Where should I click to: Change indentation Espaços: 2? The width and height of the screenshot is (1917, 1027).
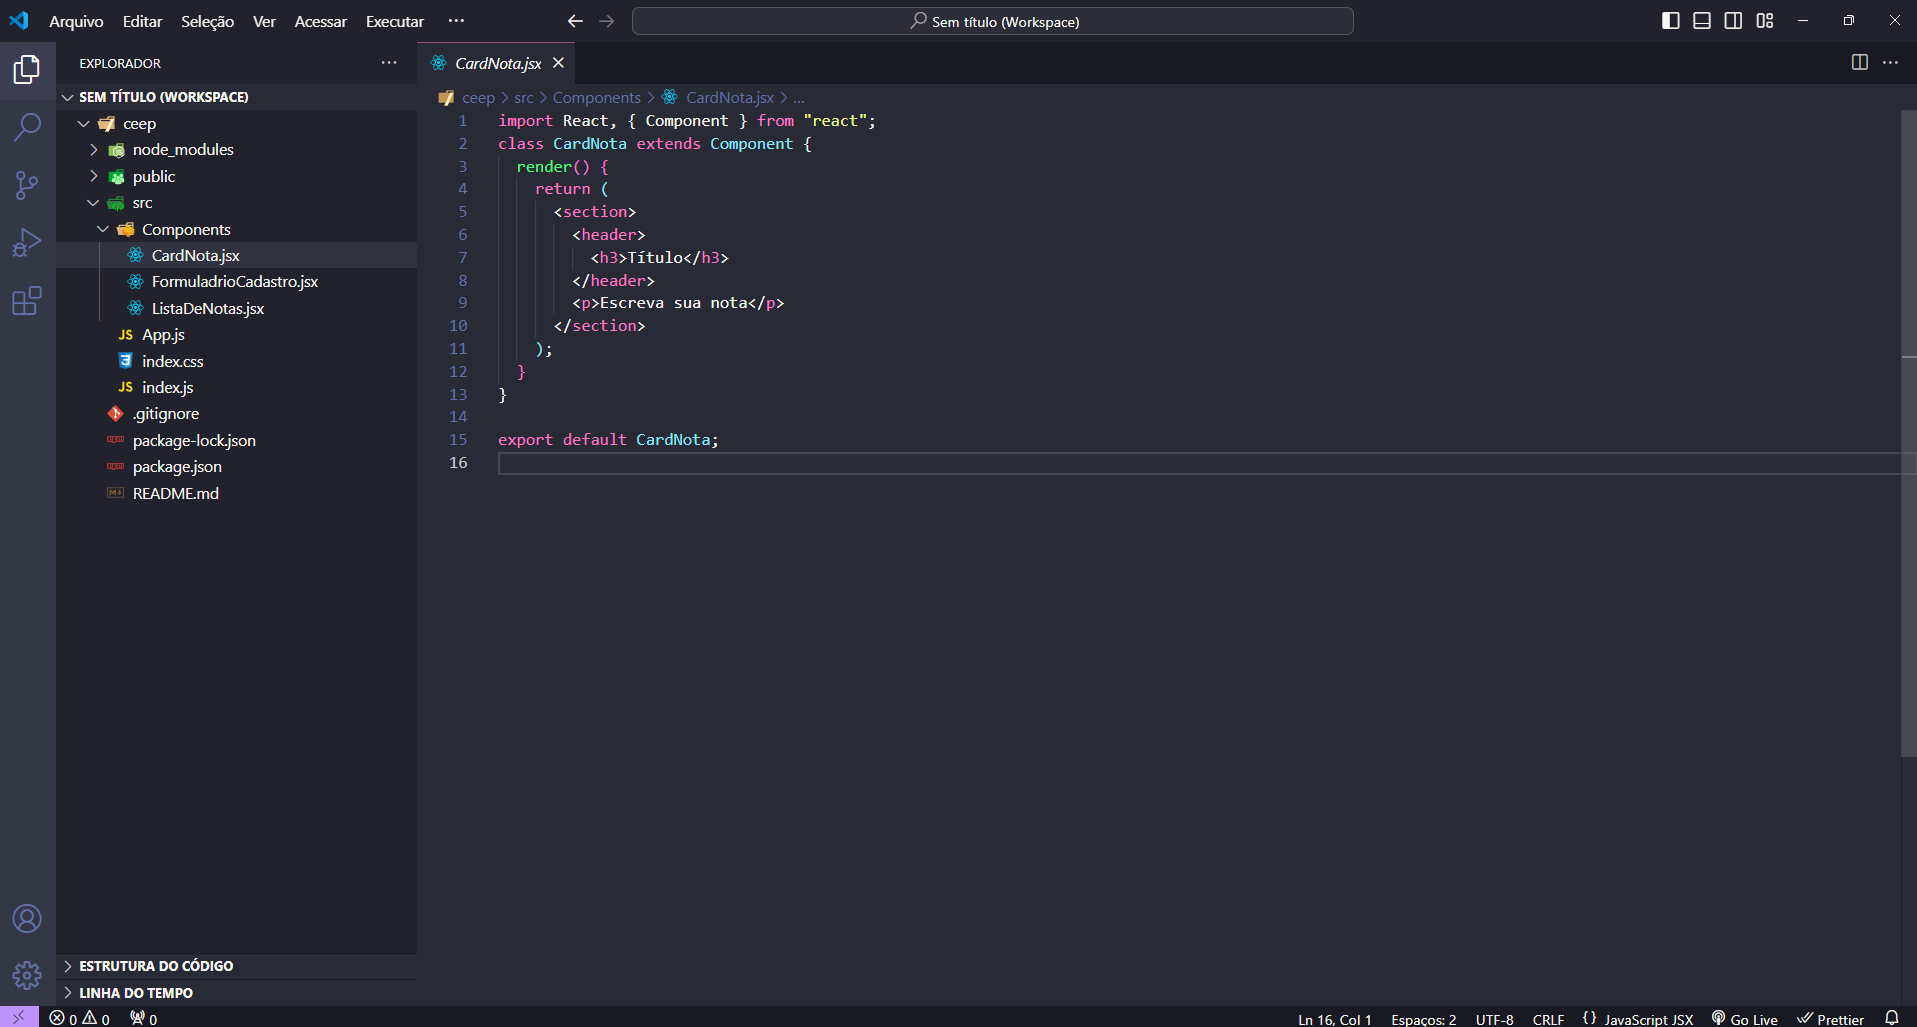[x=1423, y=1019]
